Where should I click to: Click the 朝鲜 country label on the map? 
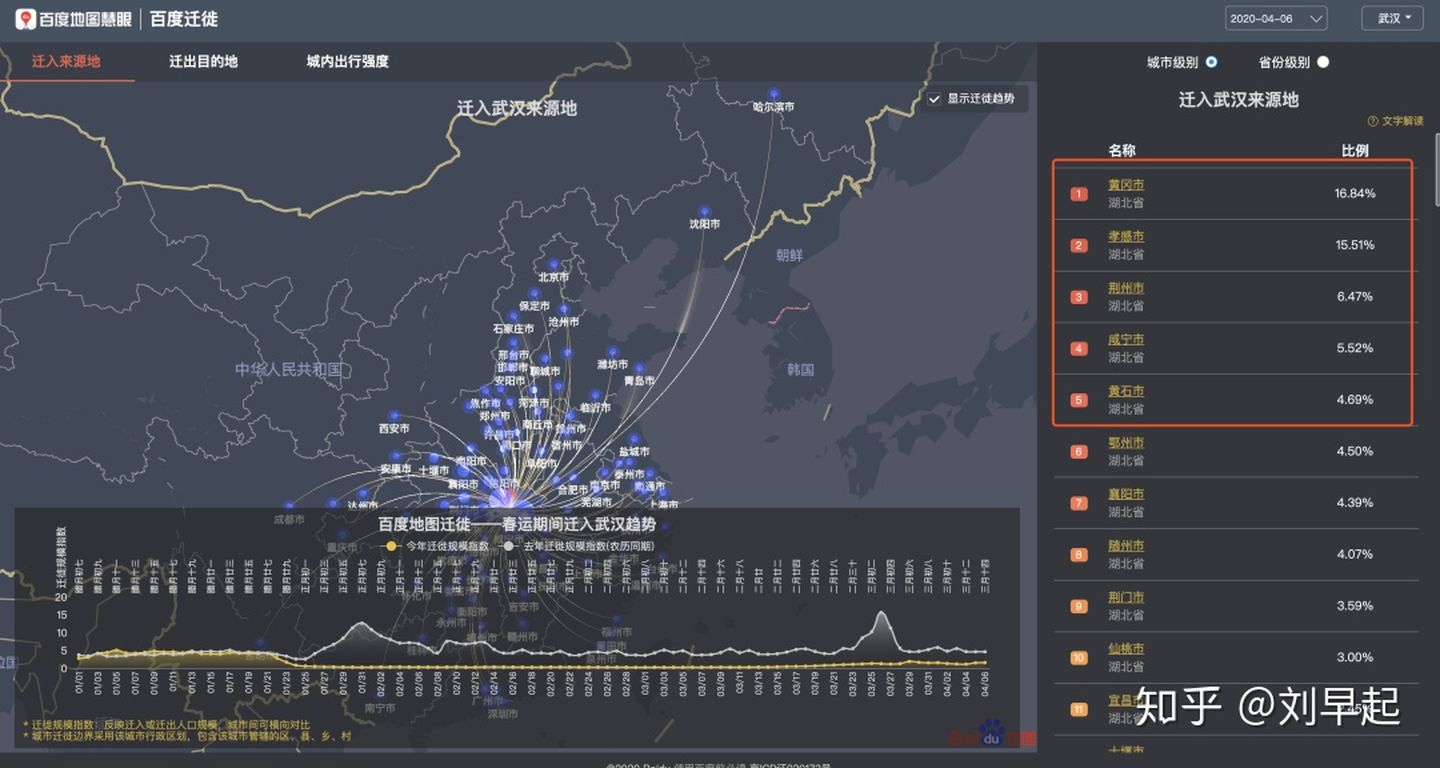[x=789, y=255]
